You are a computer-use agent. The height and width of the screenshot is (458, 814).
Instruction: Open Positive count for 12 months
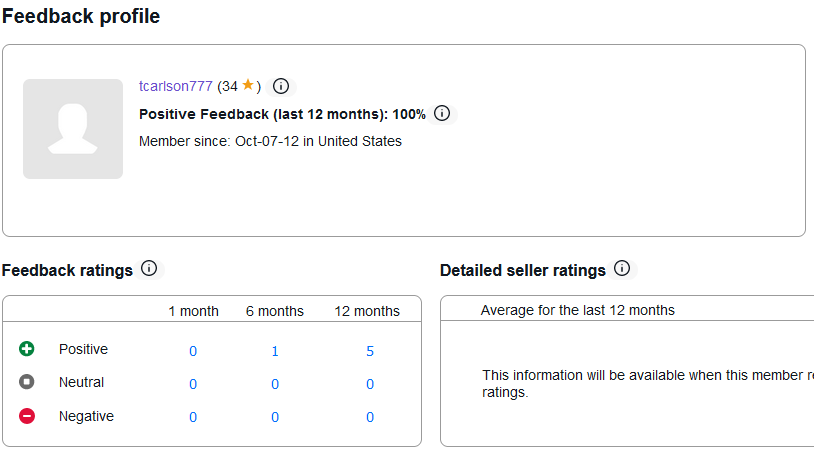coord(370,351)
